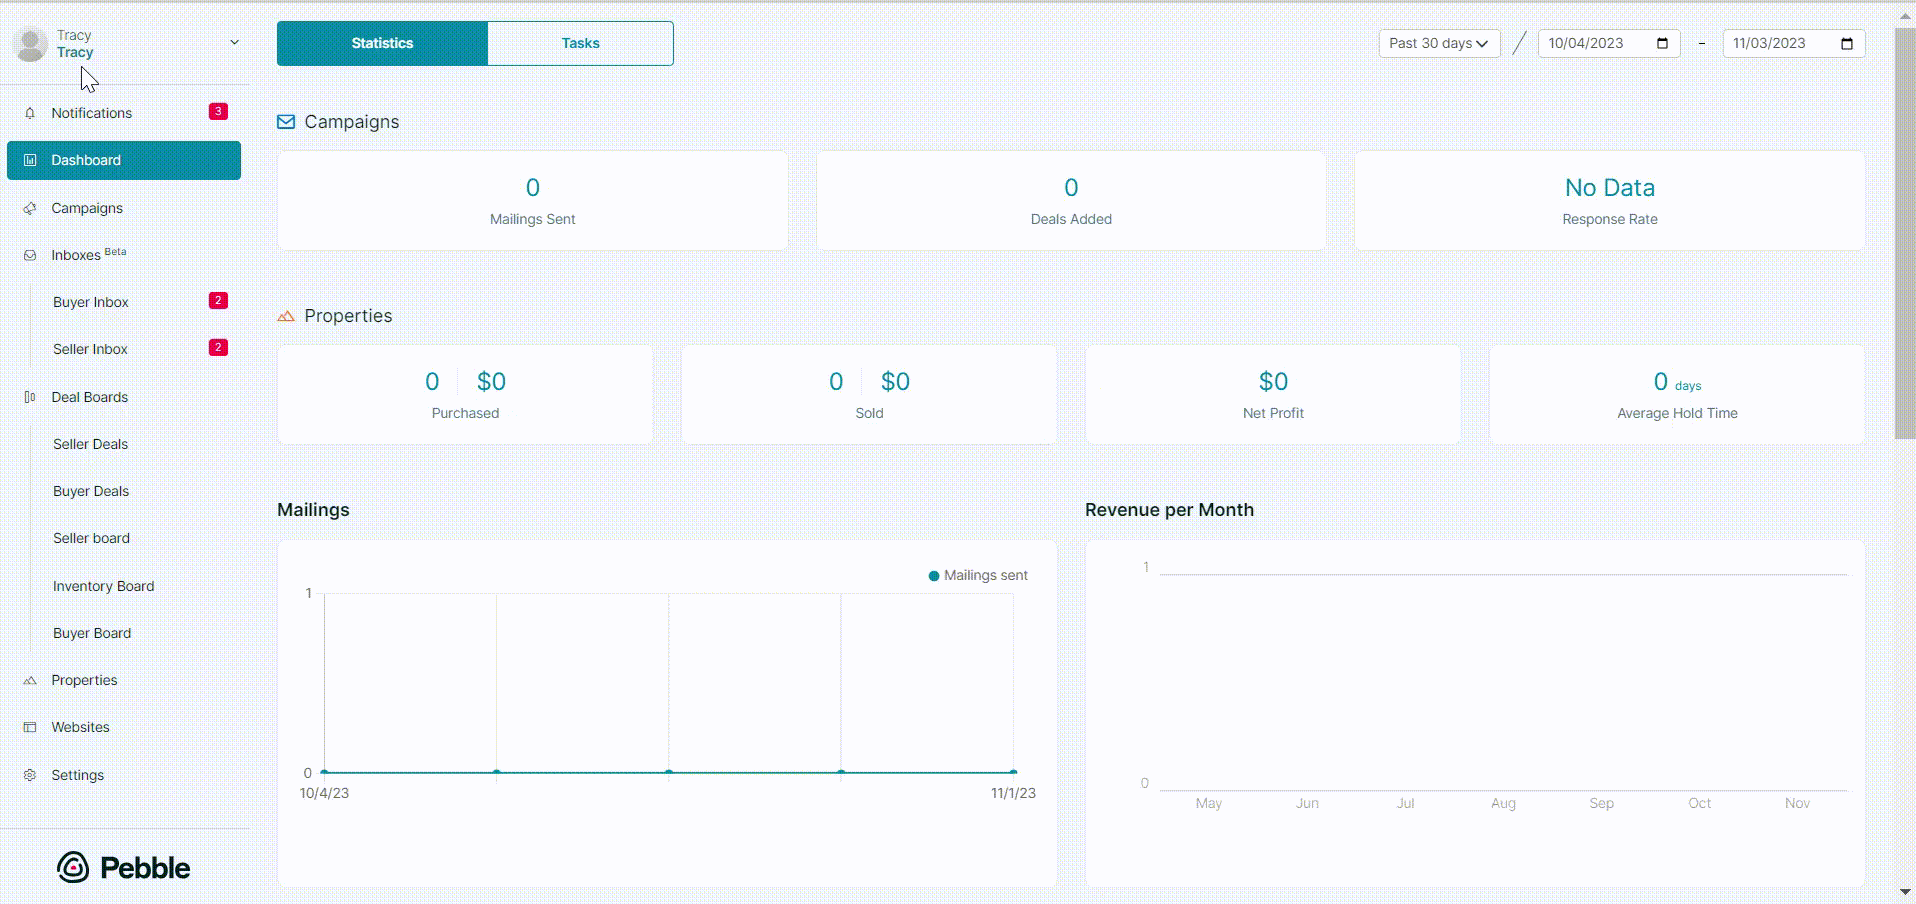Click the Deals Added card
This screenshot has width=1916, height=904.
(x=1071, y=200)
